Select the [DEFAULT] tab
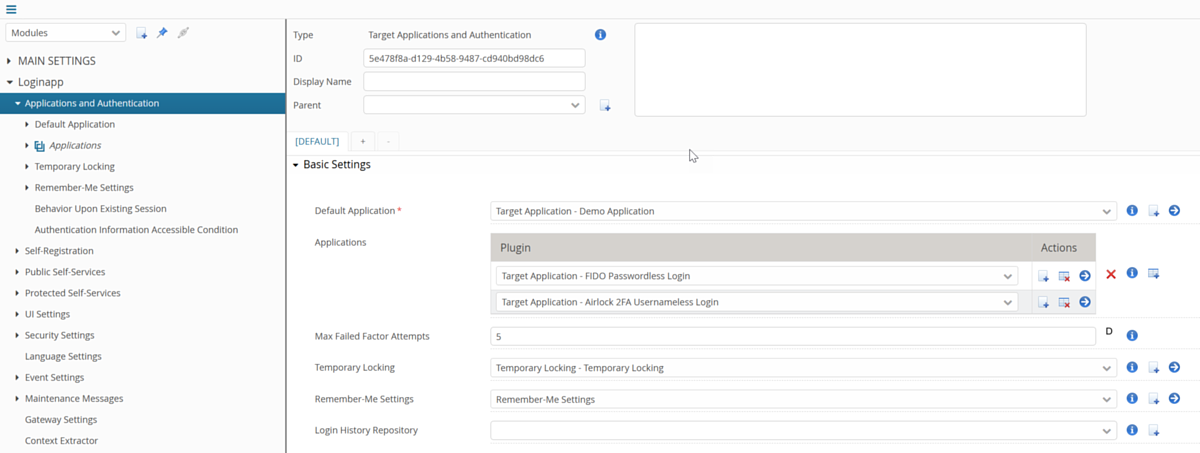Screen dimensions: 1200x453 (x=317, y=141)
